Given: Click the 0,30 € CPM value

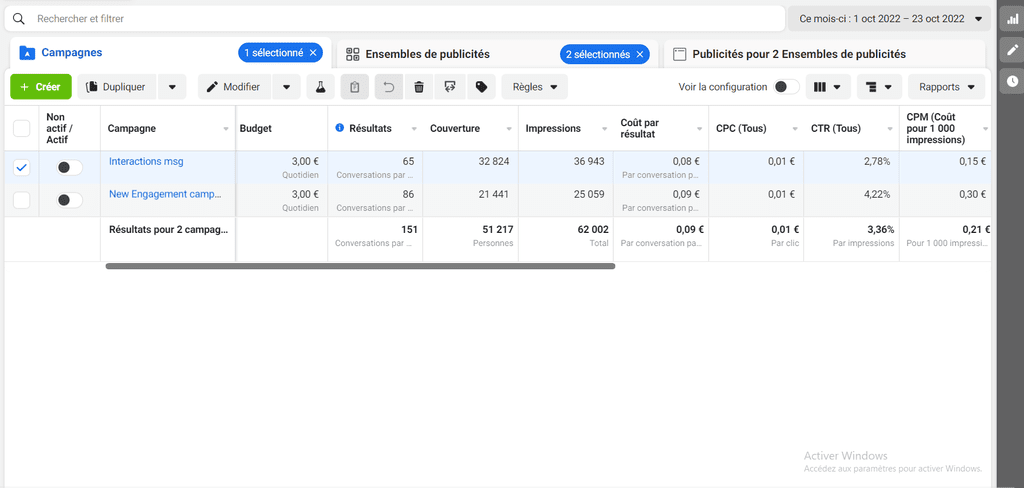Looking at the screenshot, I should click(972, 194).
